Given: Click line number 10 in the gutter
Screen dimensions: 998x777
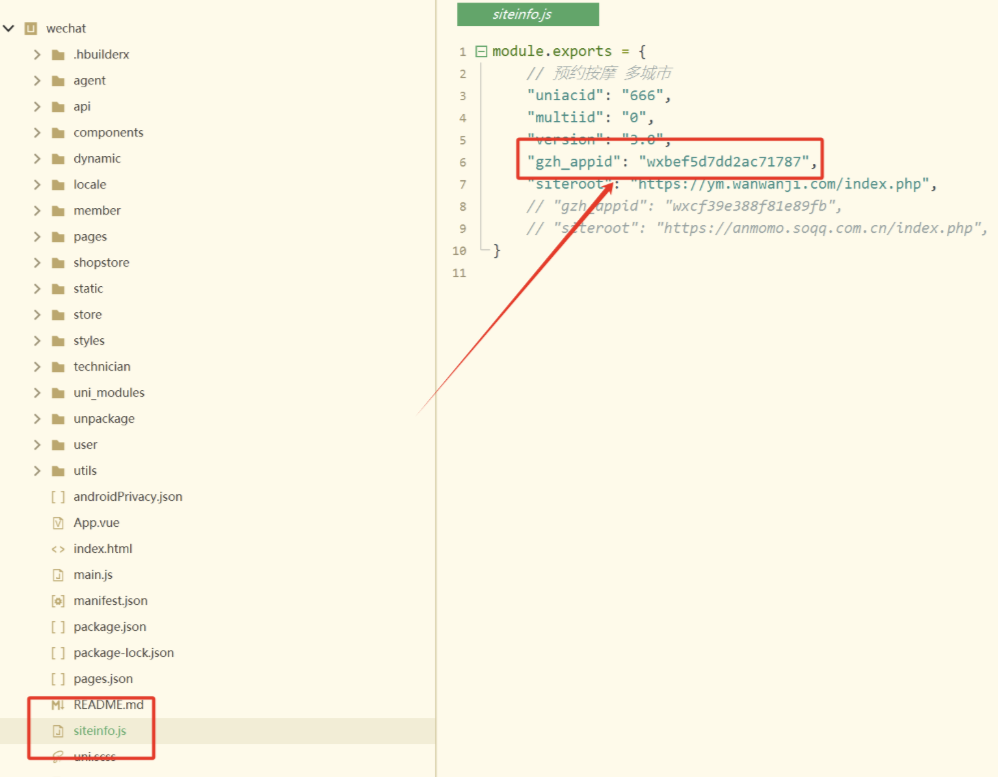Looking at the screenshot, I should click(461, 250).
